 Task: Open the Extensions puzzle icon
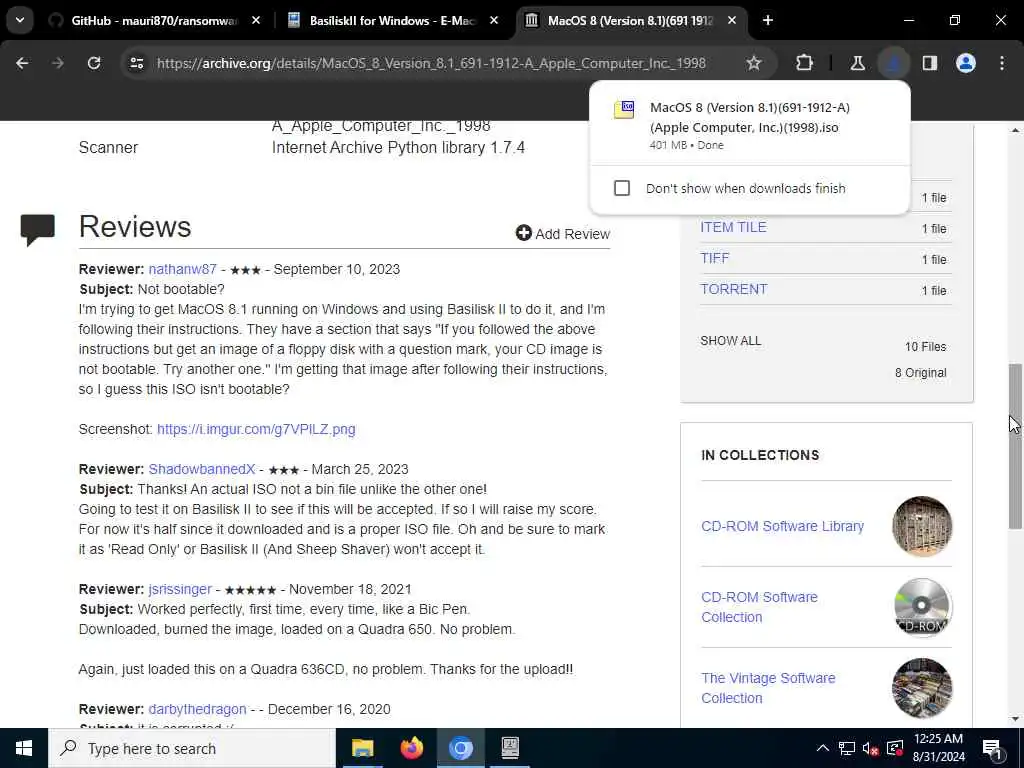point(805,63)
